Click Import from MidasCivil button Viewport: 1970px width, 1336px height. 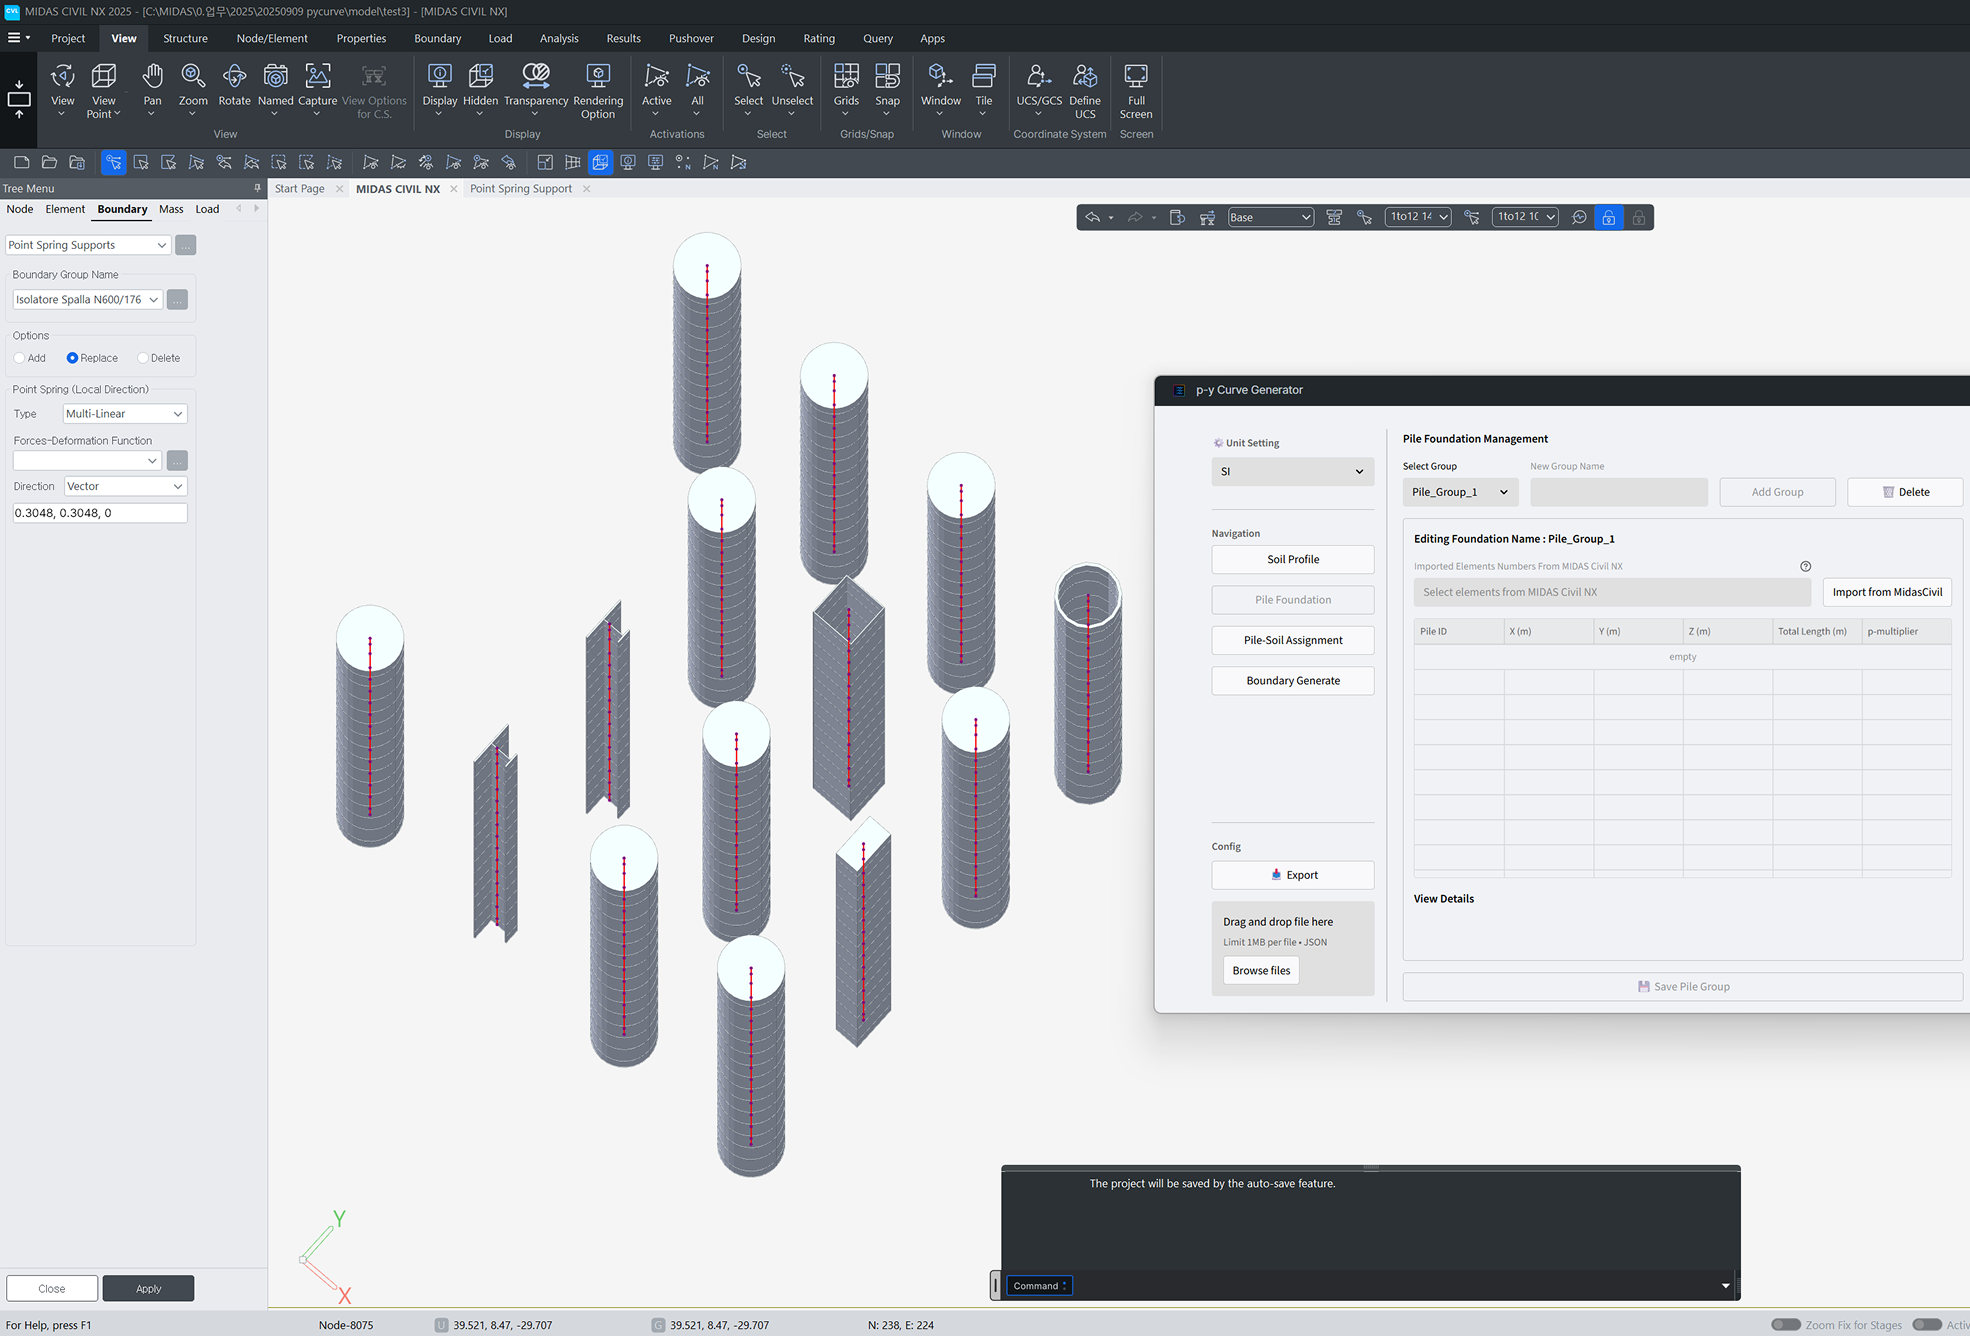1887,592
